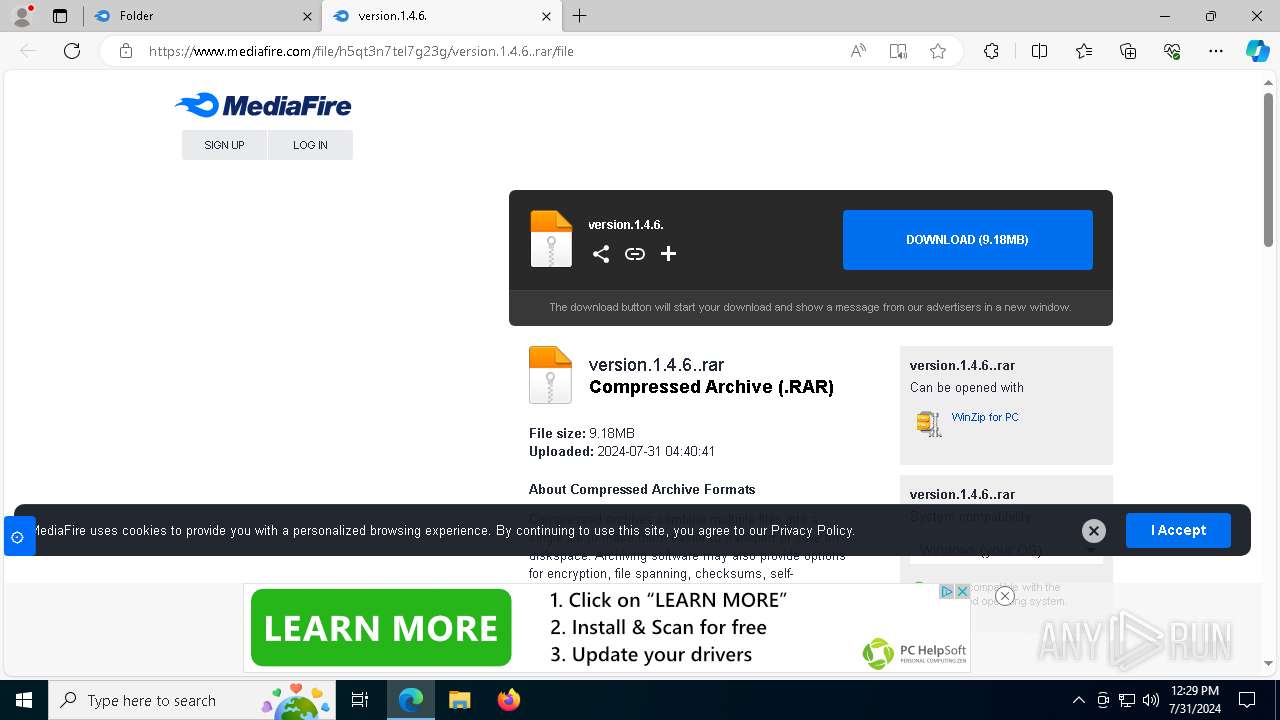Expand the System compatibility dropdown

[1006, 550]
